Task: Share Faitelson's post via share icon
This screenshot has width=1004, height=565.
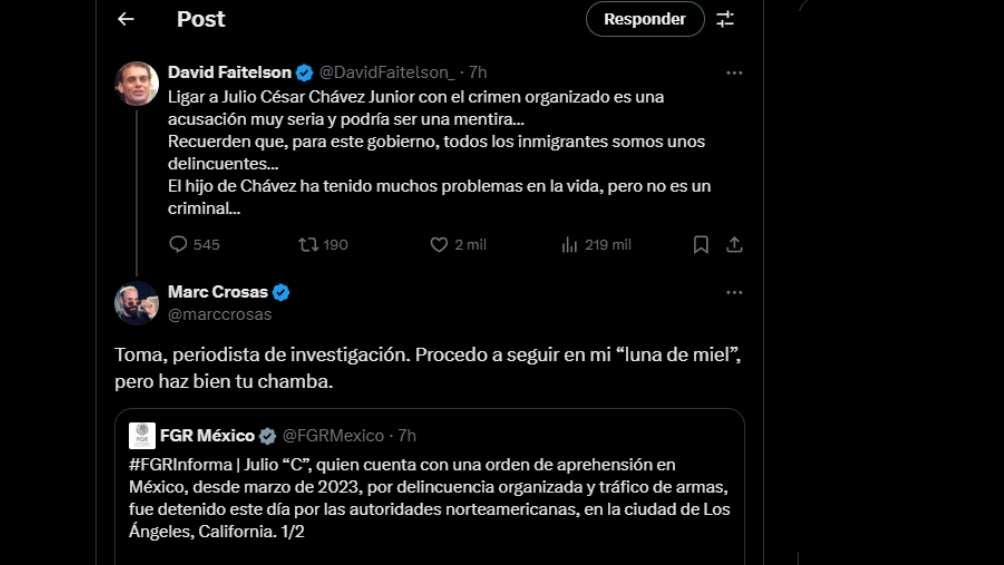Action: [734, 244]
